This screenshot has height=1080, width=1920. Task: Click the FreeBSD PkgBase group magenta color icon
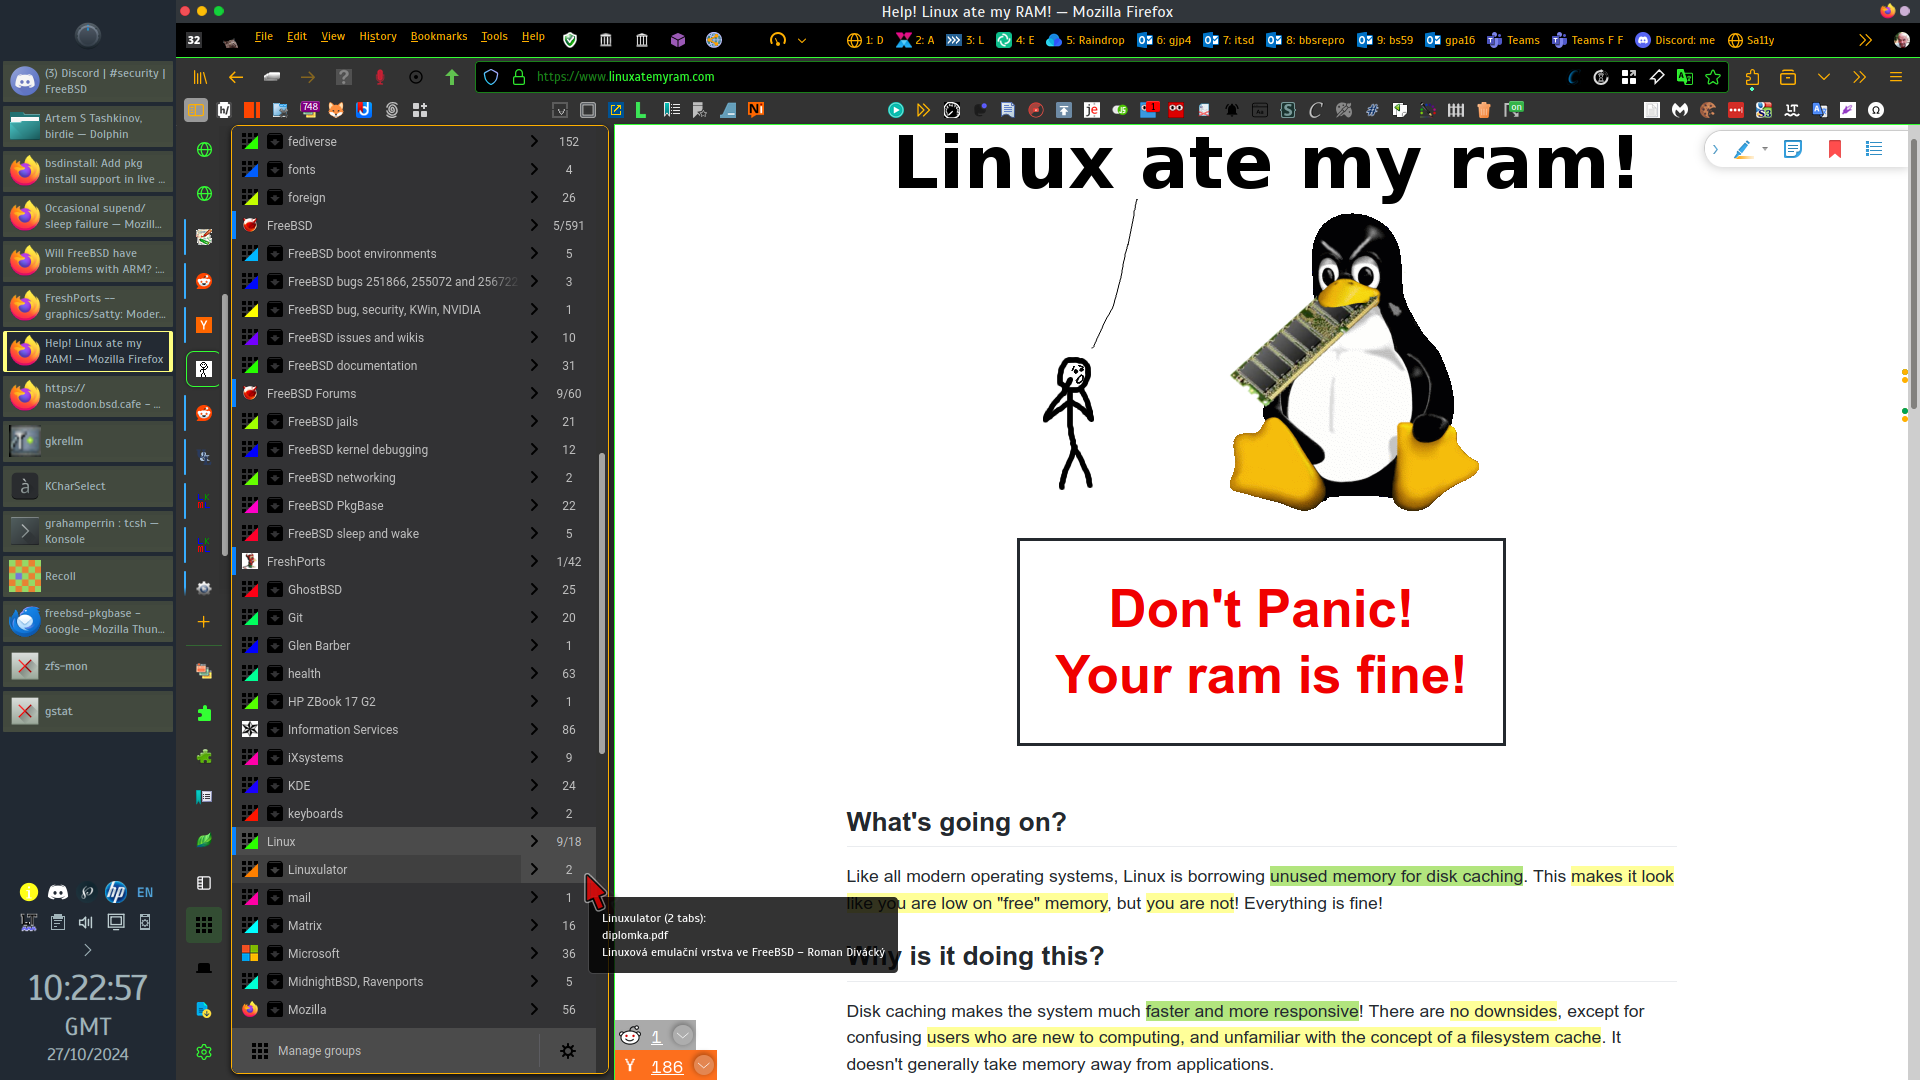coord(250,506)
